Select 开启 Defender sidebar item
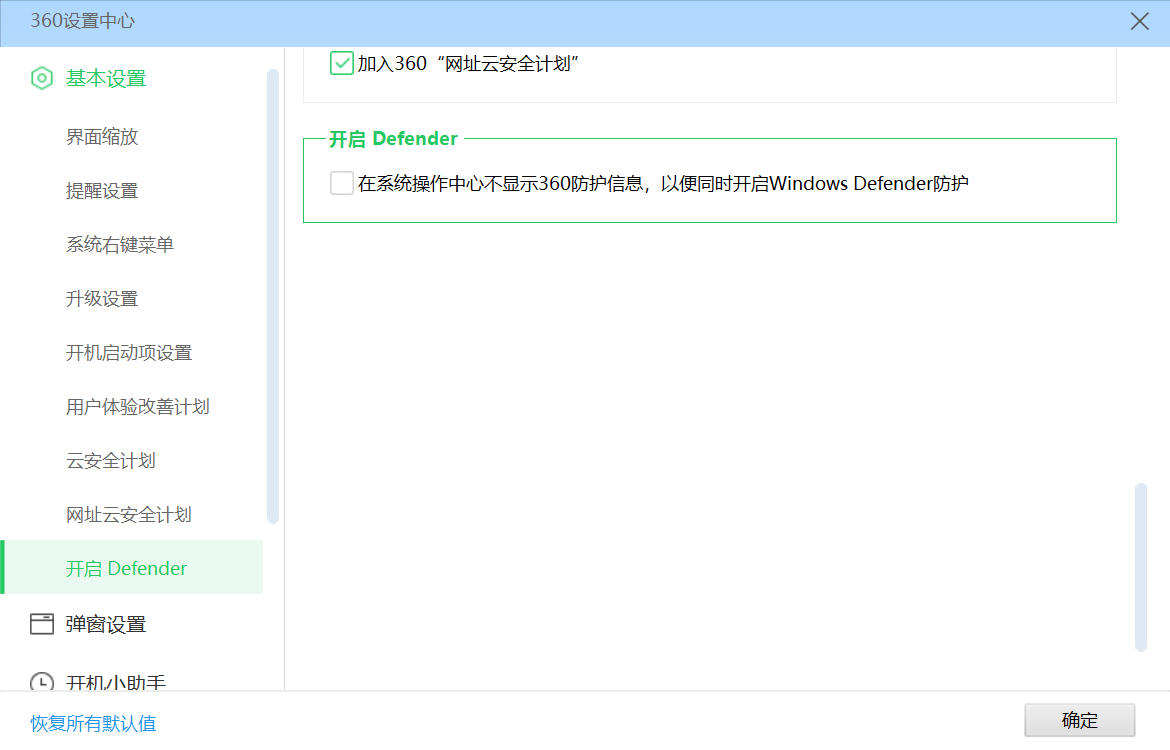Image resolution: width=1170 pixels, height=750 pixels. (133, 568)
